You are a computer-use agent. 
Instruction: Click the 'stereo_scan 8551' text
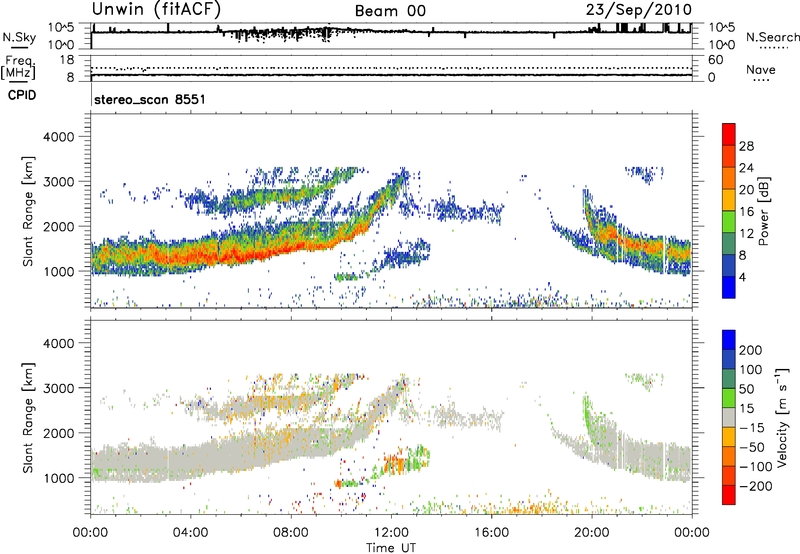point(150,99)
